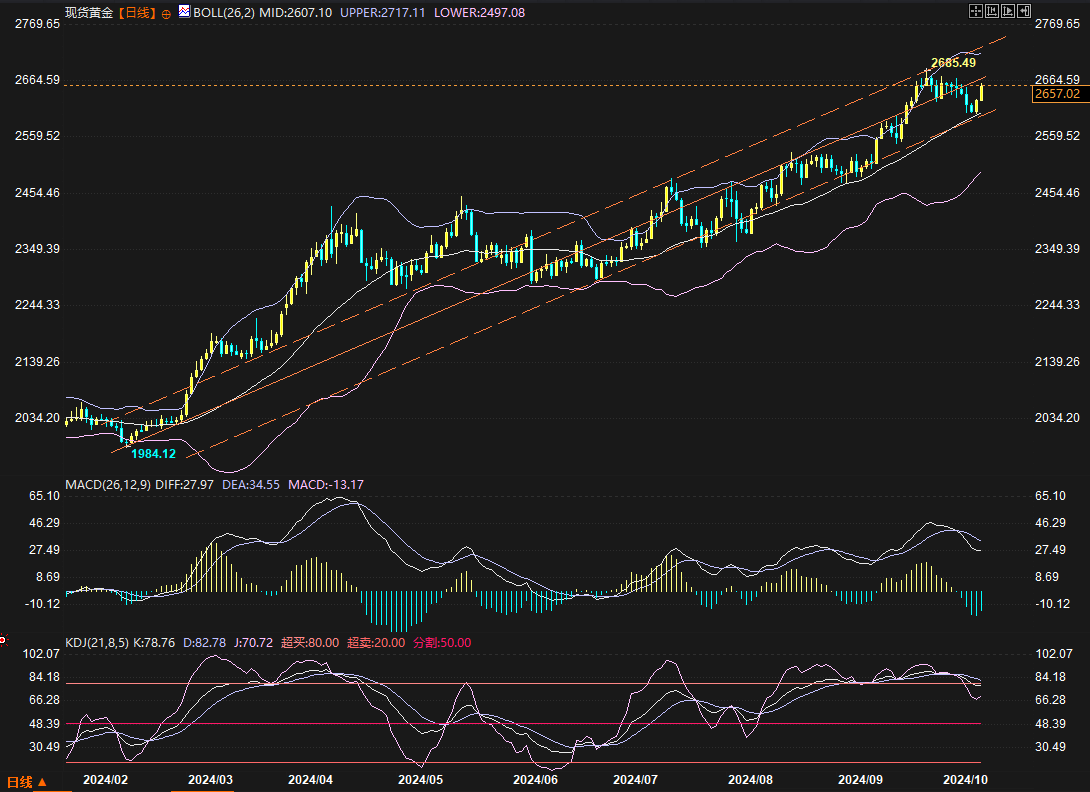This screenshot has width=1090, height=792.
Task: Click the second icon in top-right toolbar
Action: (992, 11)
